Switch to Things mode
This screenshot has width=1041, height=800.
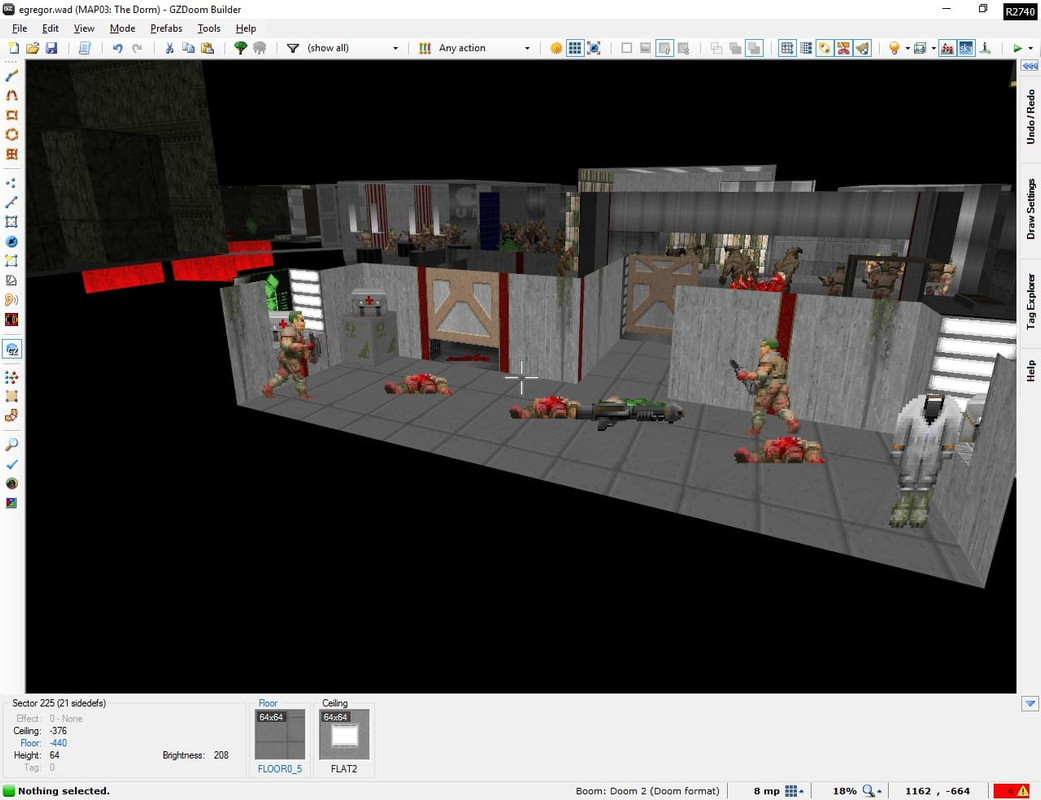11,242
